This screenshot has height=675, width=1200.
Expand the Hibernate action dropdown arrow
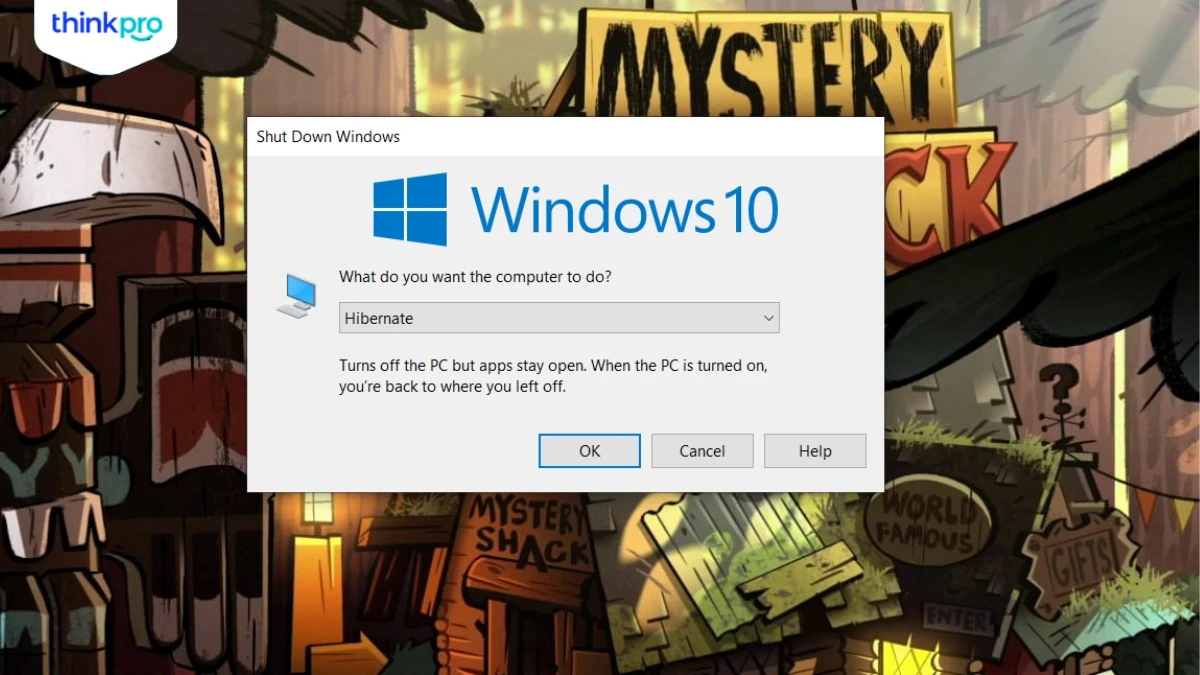[x=768, y=318]
